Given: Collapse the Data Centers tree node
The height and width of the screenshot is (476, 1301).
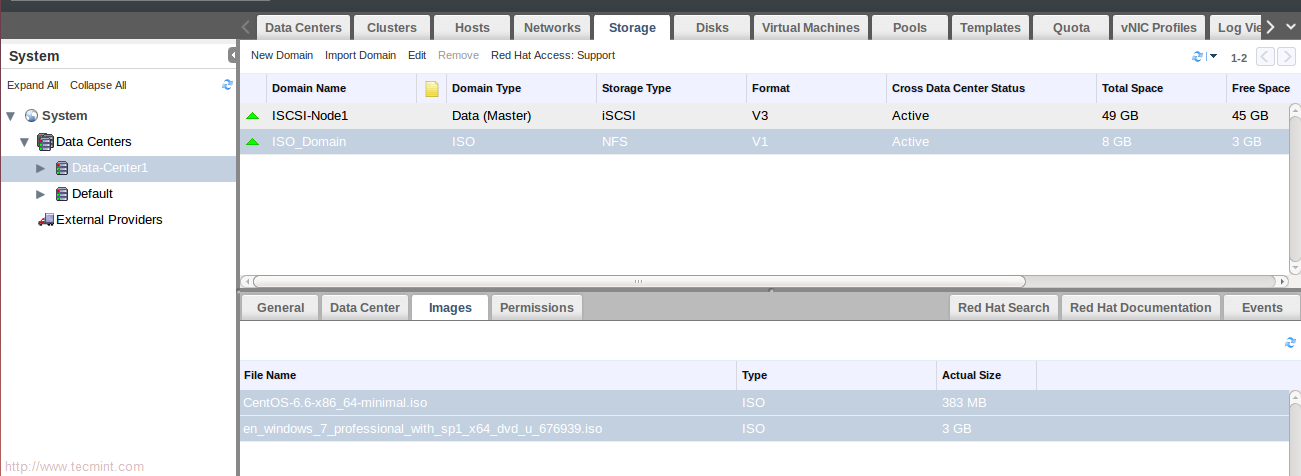Looking at the screenshot, I should point(25,142).
